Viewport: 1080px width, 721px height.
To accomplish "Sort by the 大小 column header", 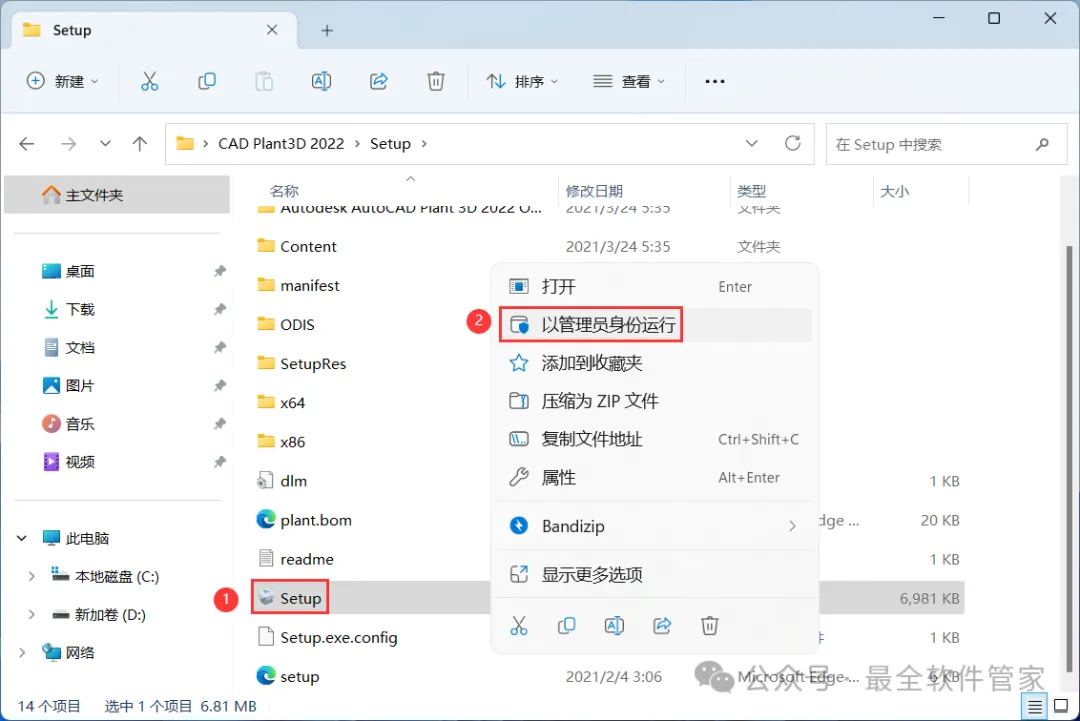I will click(x=895, y=191).
